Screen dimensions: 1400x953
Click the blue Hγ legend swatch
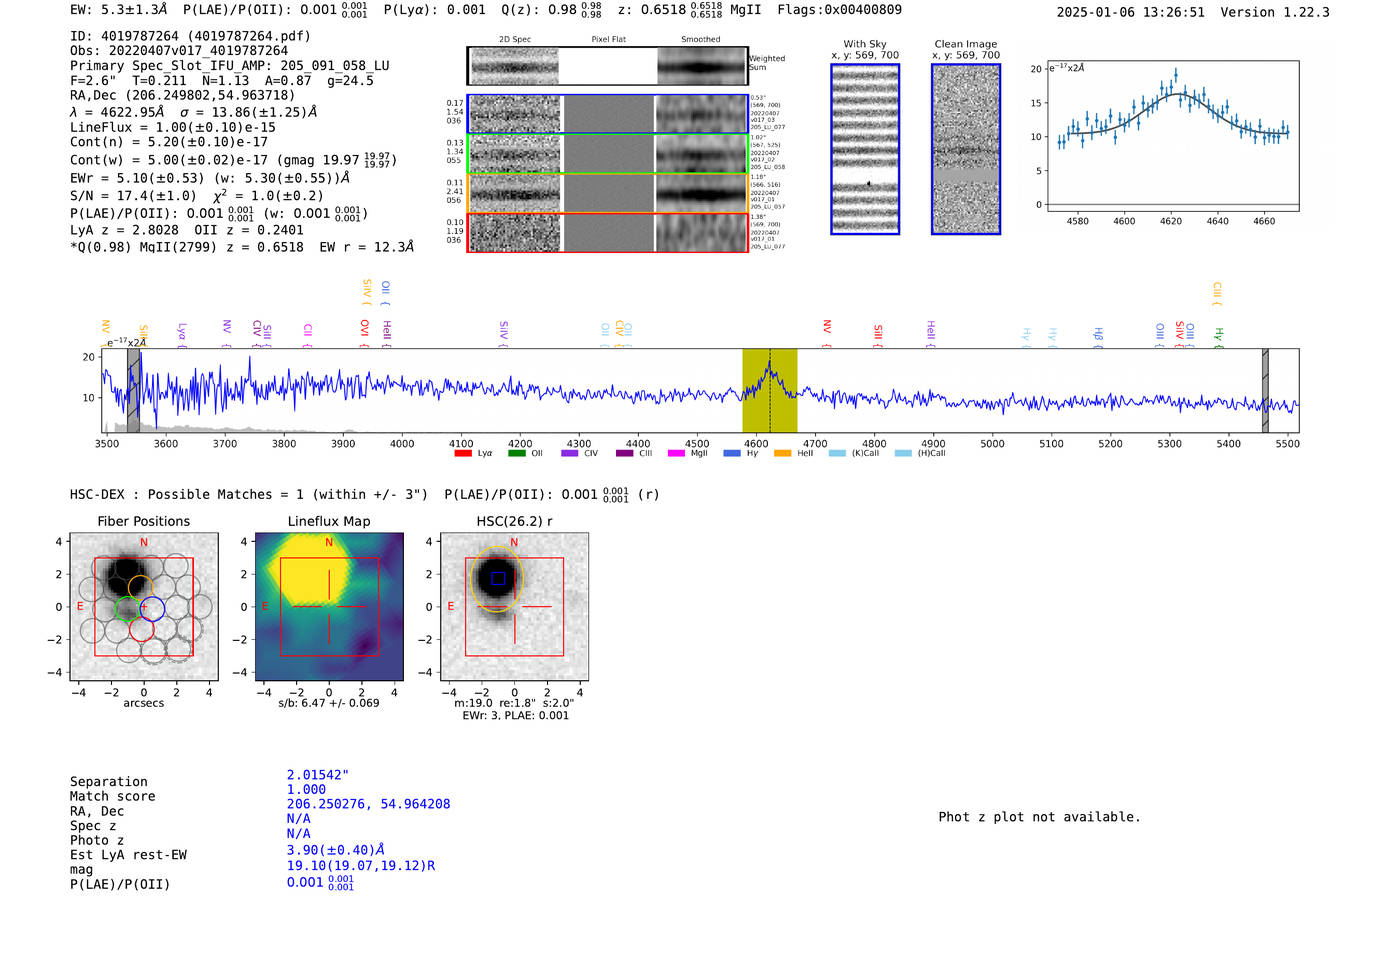(731, 453)
